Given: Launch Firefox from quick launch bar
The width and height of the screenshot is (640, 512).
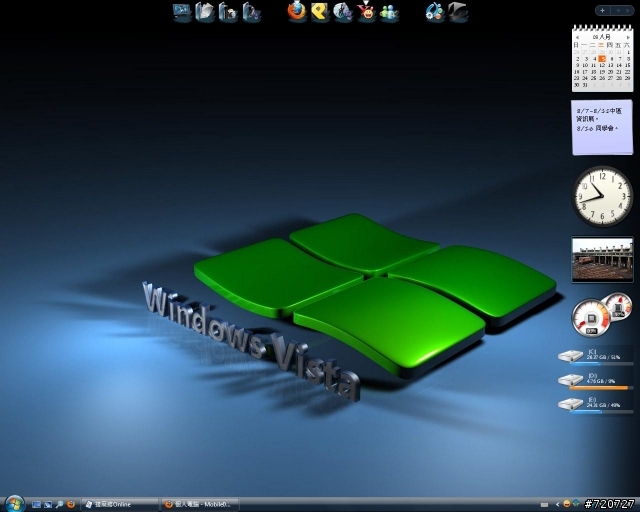Looking at the screenshot, I should pyautogui.click(x=71, y=505).
